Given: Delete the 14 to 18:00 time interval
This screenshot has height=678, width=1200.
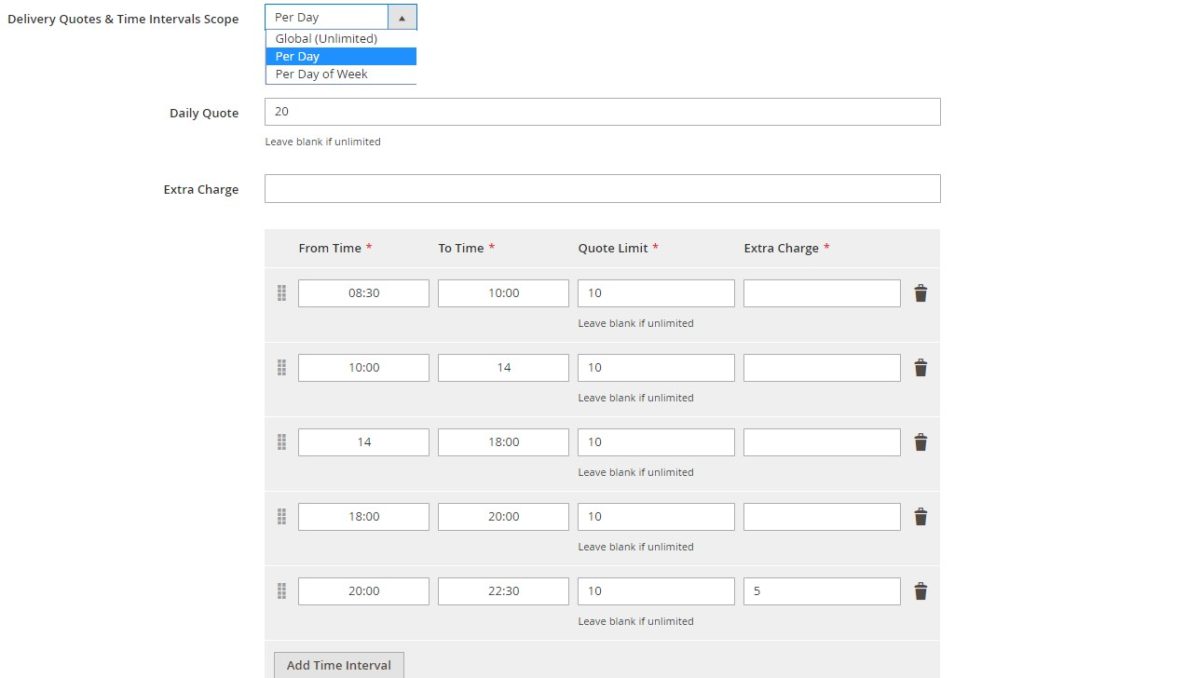Looking at the screenshot, I should (x=920, y=441).
